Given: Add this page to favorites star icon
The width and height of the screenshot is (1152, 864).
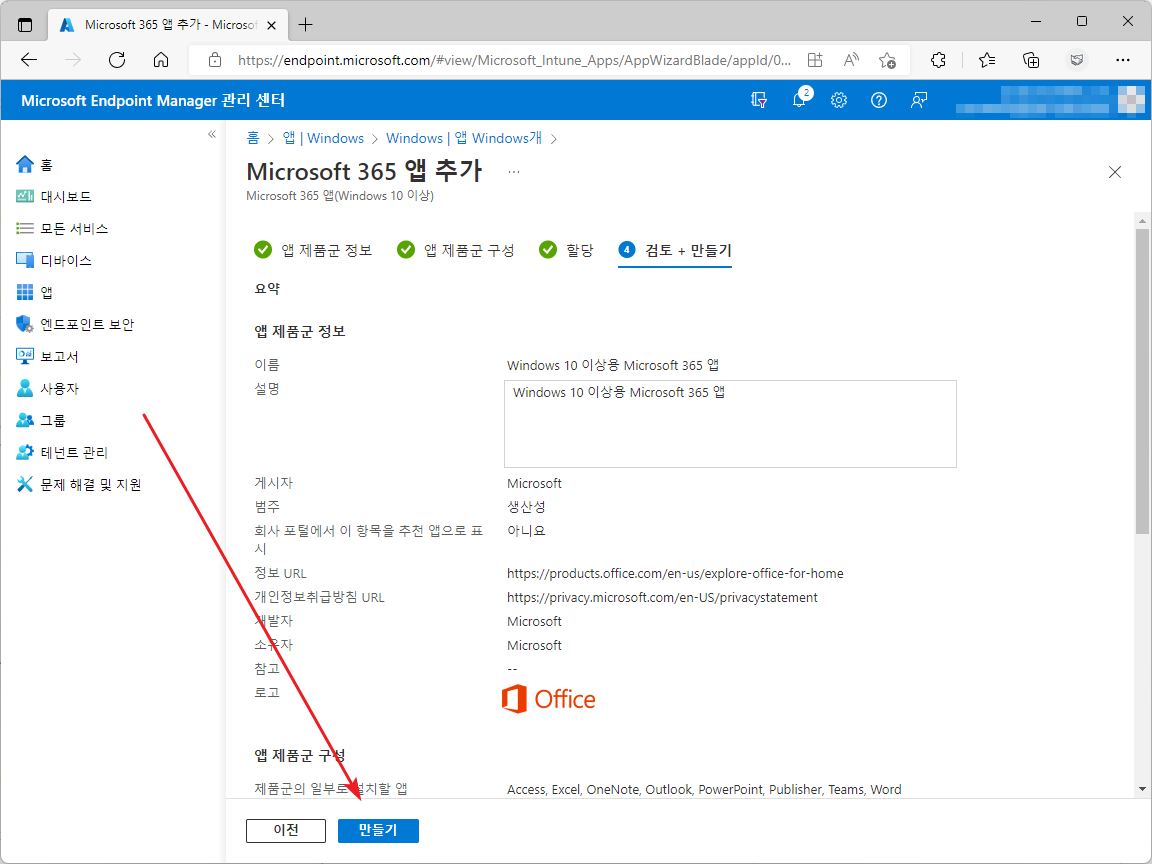Looking at the screenshot, I should [888, 60].
